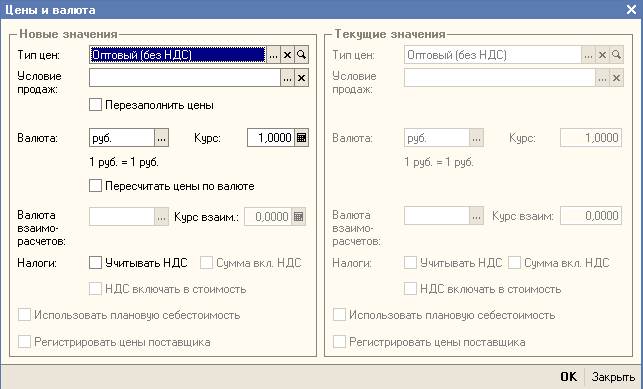Enable Учитывать НДС in Новые значения
Screen dimensions: 643x389
click(95, 263)
